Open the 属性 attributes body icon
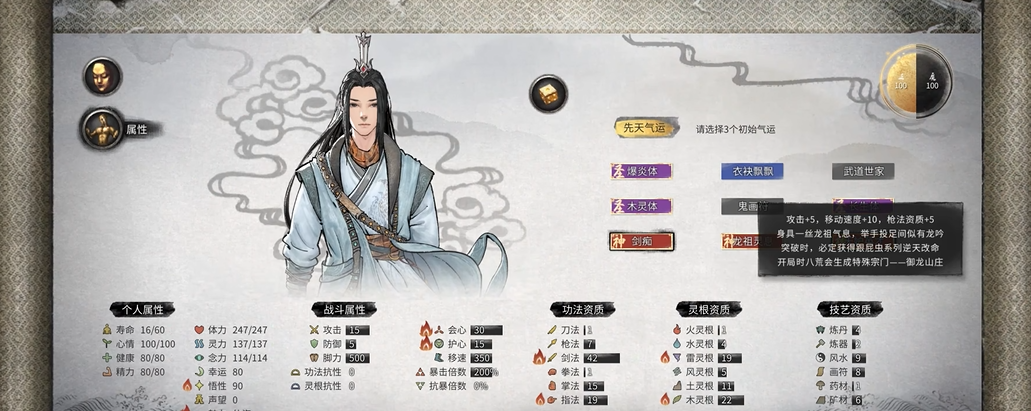The height and width of the screenshot is (411, 1031). click(x=102, y=128)
